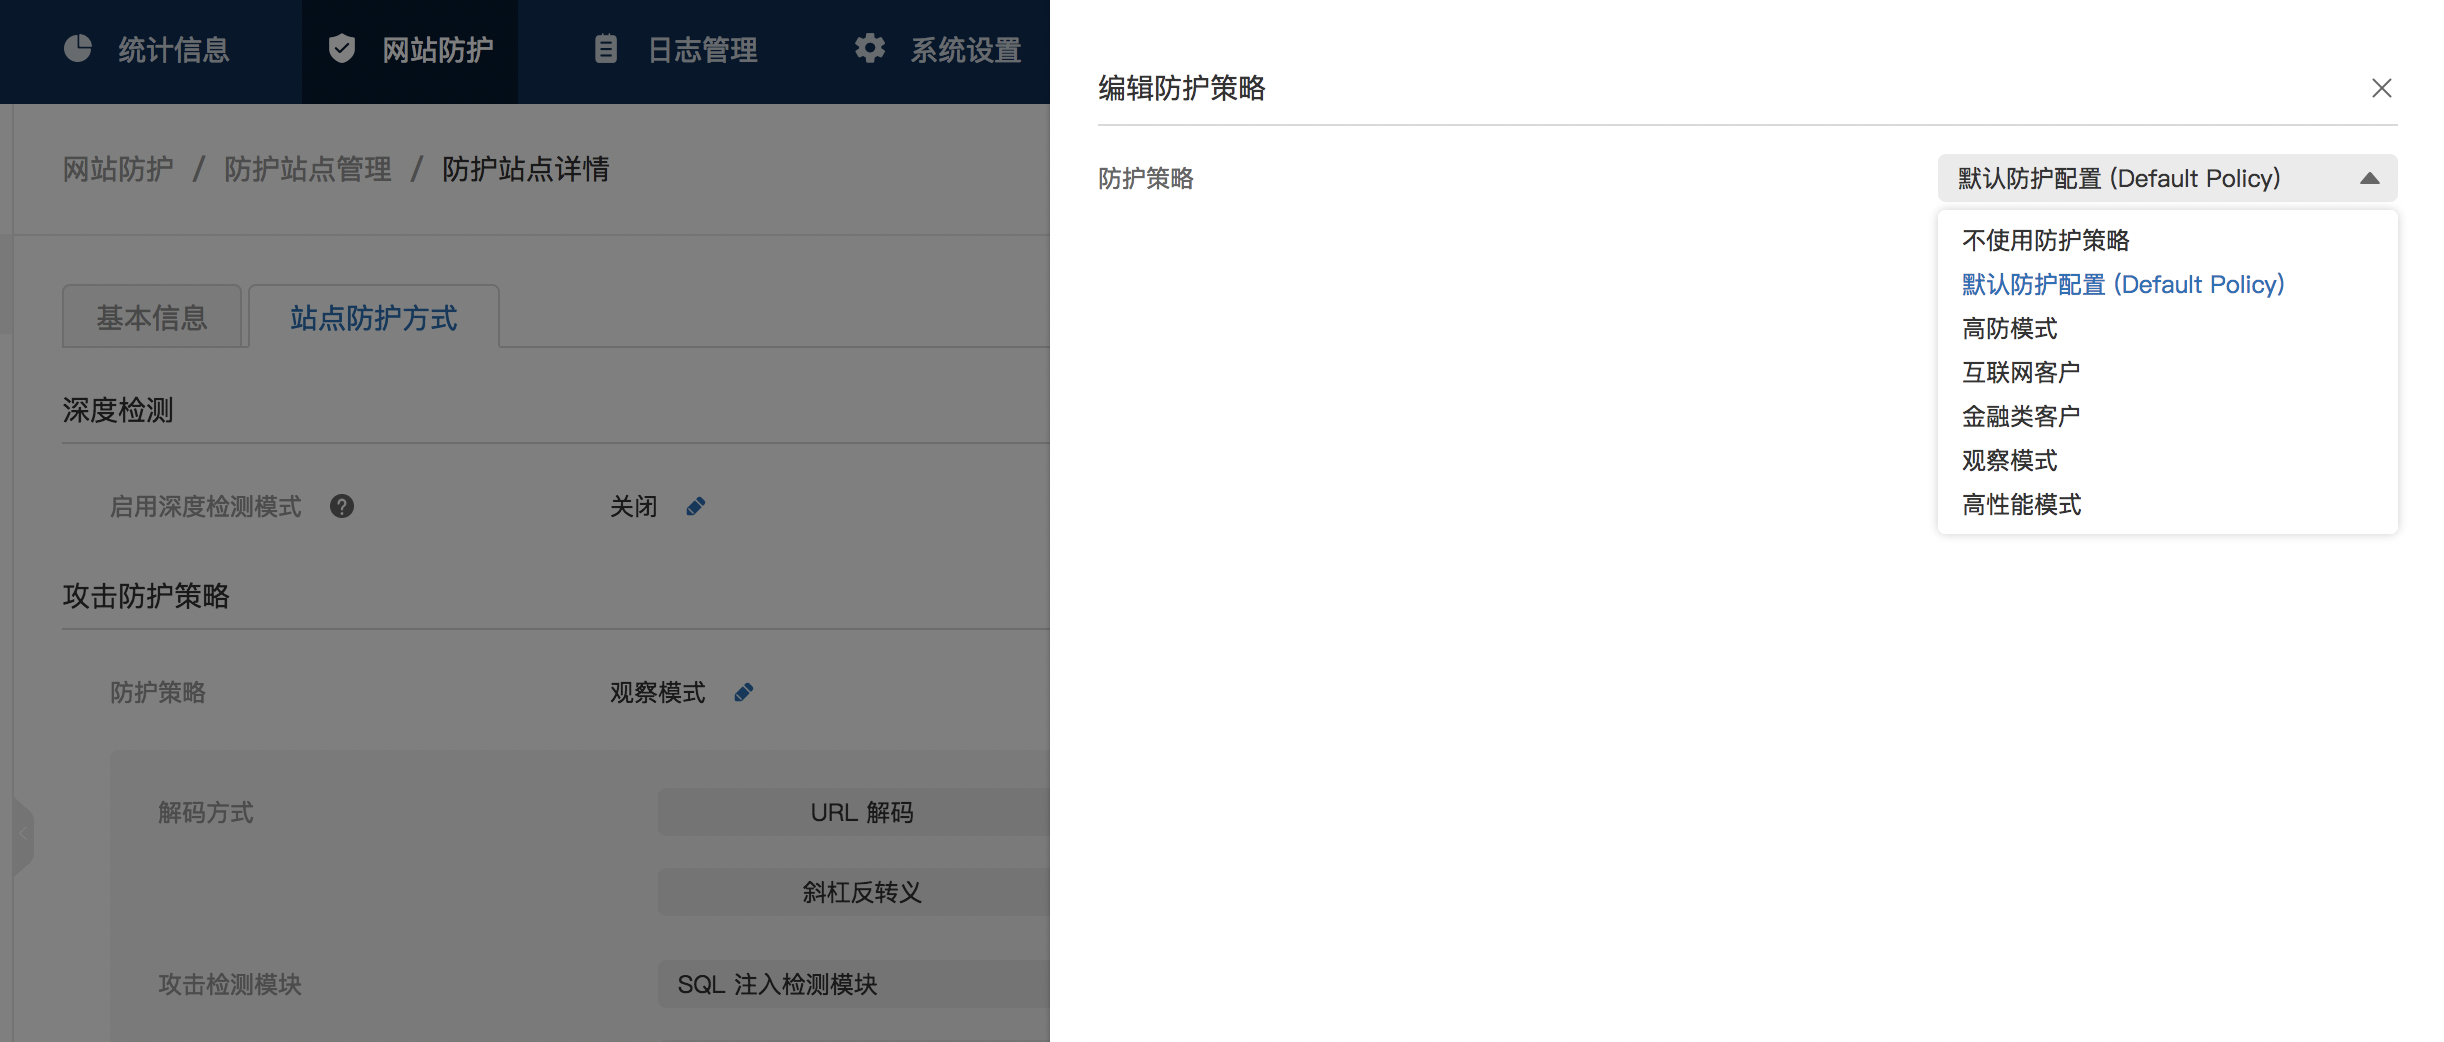Image resolution: width=2444 pixels, height=1042 pixels.
Task: Click the clipboard icon for 日志管理
Action: click(x=606, y=49)
